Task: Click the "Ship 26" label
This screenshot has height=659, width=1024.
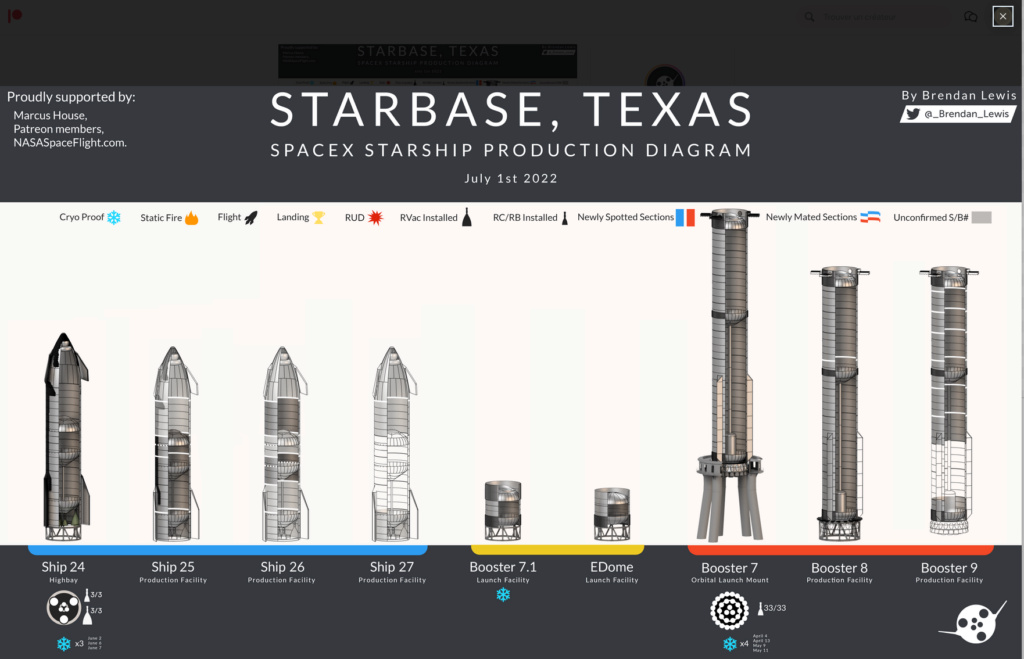Action: [x=283, y=567]
